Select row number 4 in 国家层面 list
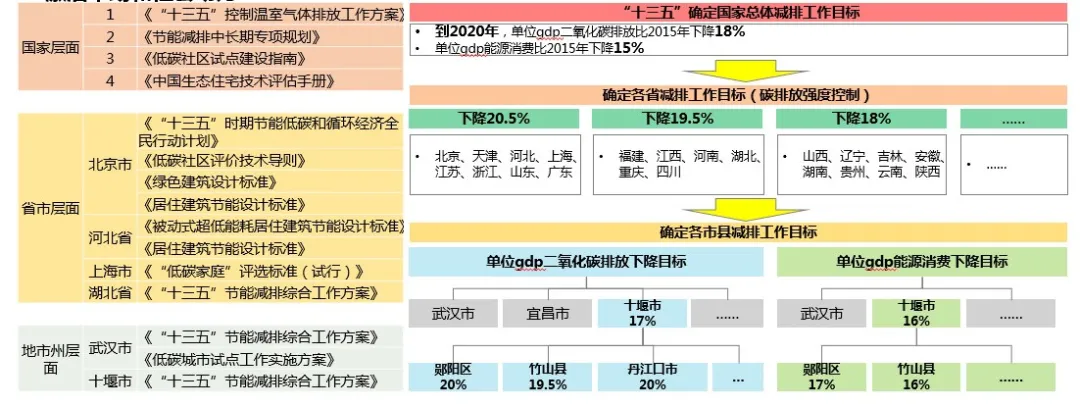The height and width of the screenshot is (406, 1080). [x=110, y=81]
